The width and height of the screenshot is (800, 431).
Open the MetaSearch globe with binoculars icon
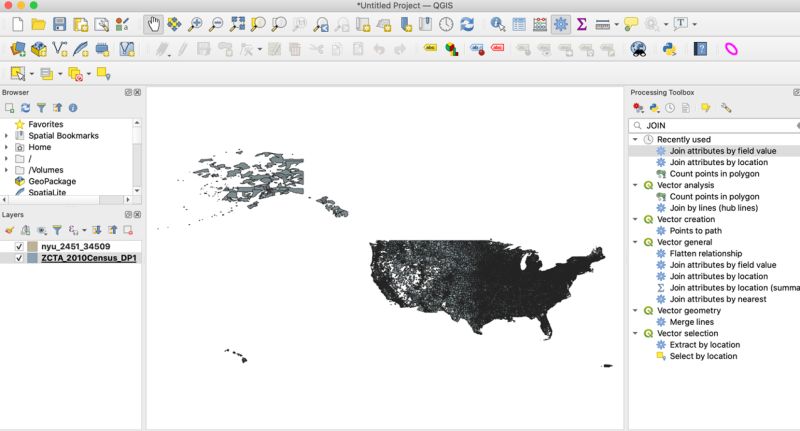638,49
